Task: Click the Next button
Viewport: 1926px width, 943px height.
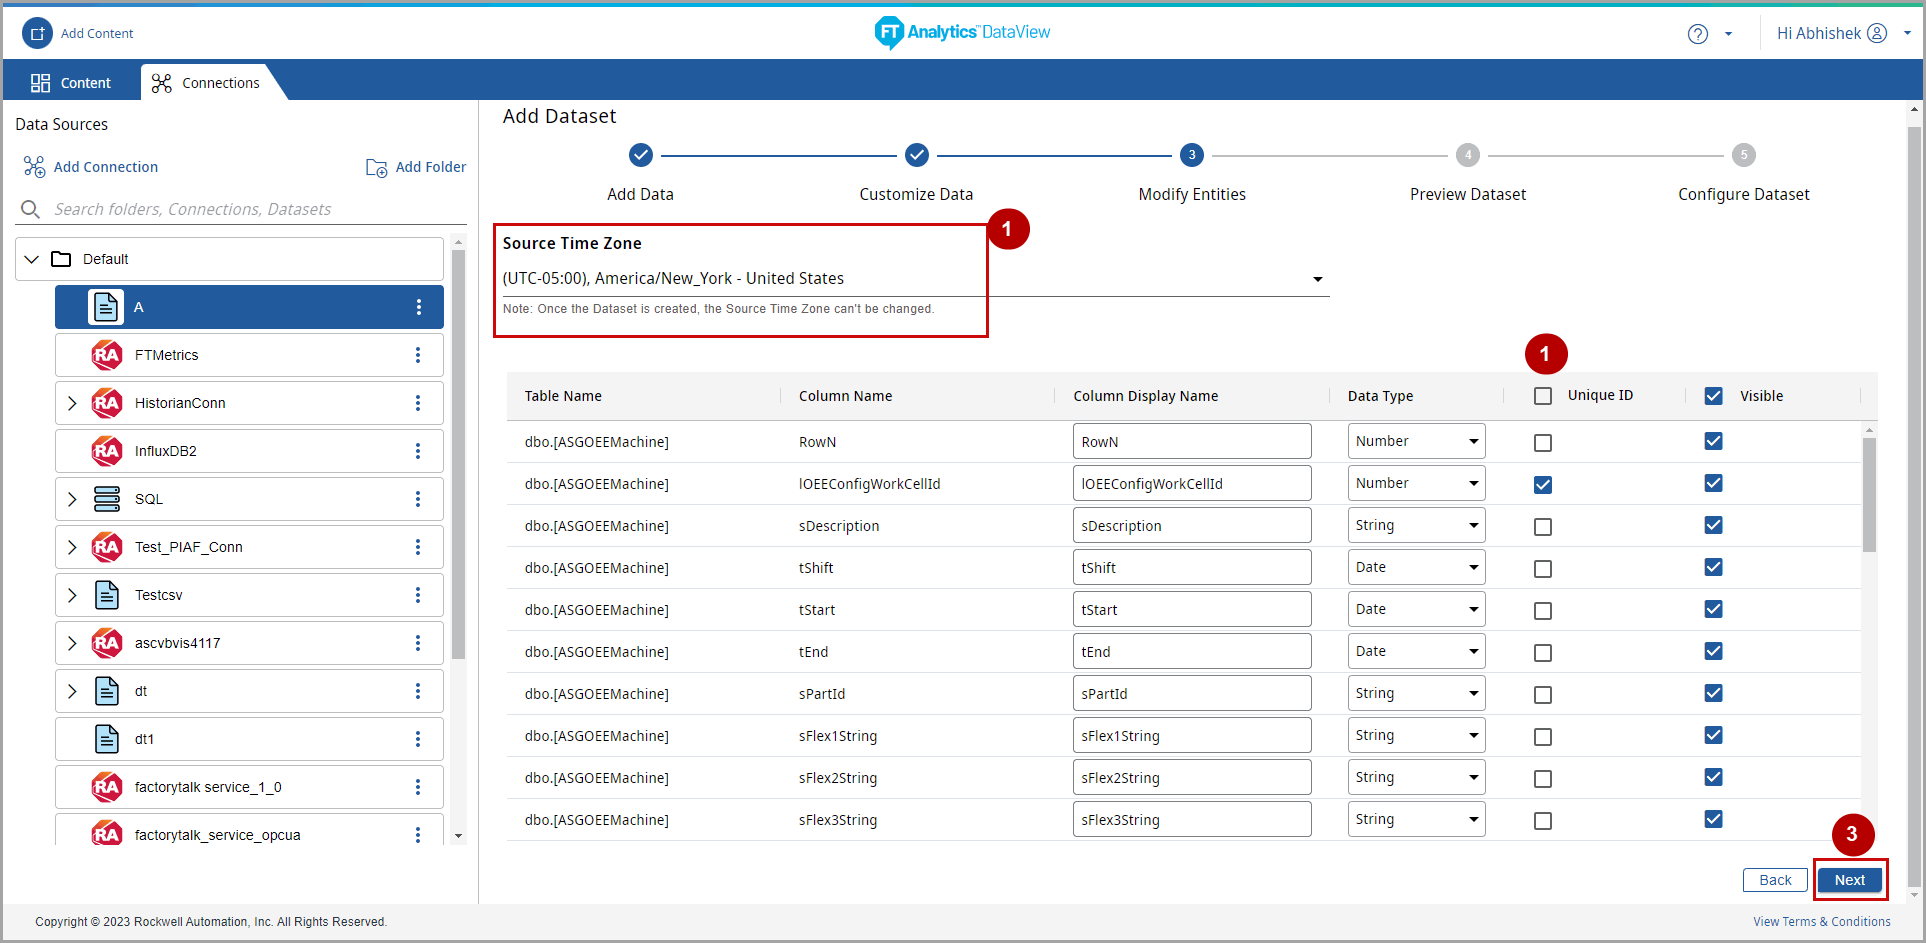Action: pos(1849,880)
